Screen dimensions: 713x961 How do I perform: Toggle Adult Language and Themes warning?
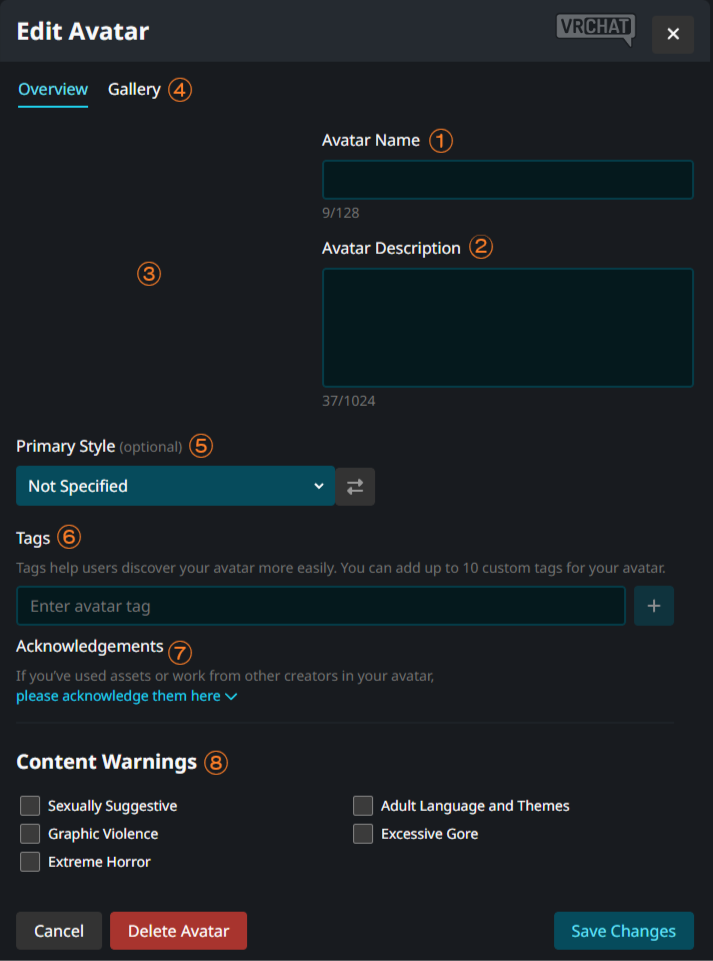363,806
